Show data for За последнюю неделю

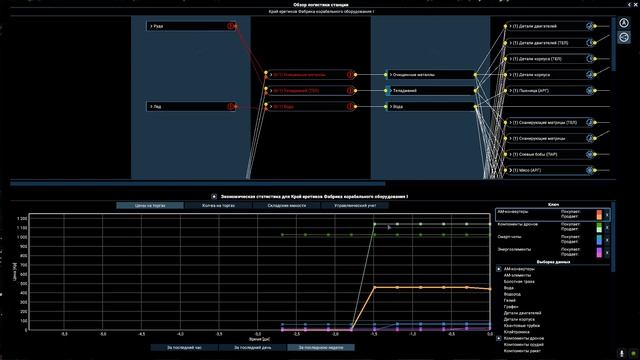(x=321, y=348)
